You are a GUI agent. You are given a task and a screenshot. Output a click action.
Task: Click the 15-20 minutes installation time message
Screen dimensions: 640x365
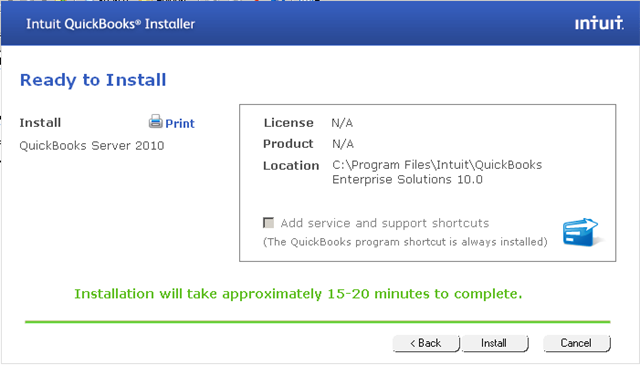(x=298, y=294)
